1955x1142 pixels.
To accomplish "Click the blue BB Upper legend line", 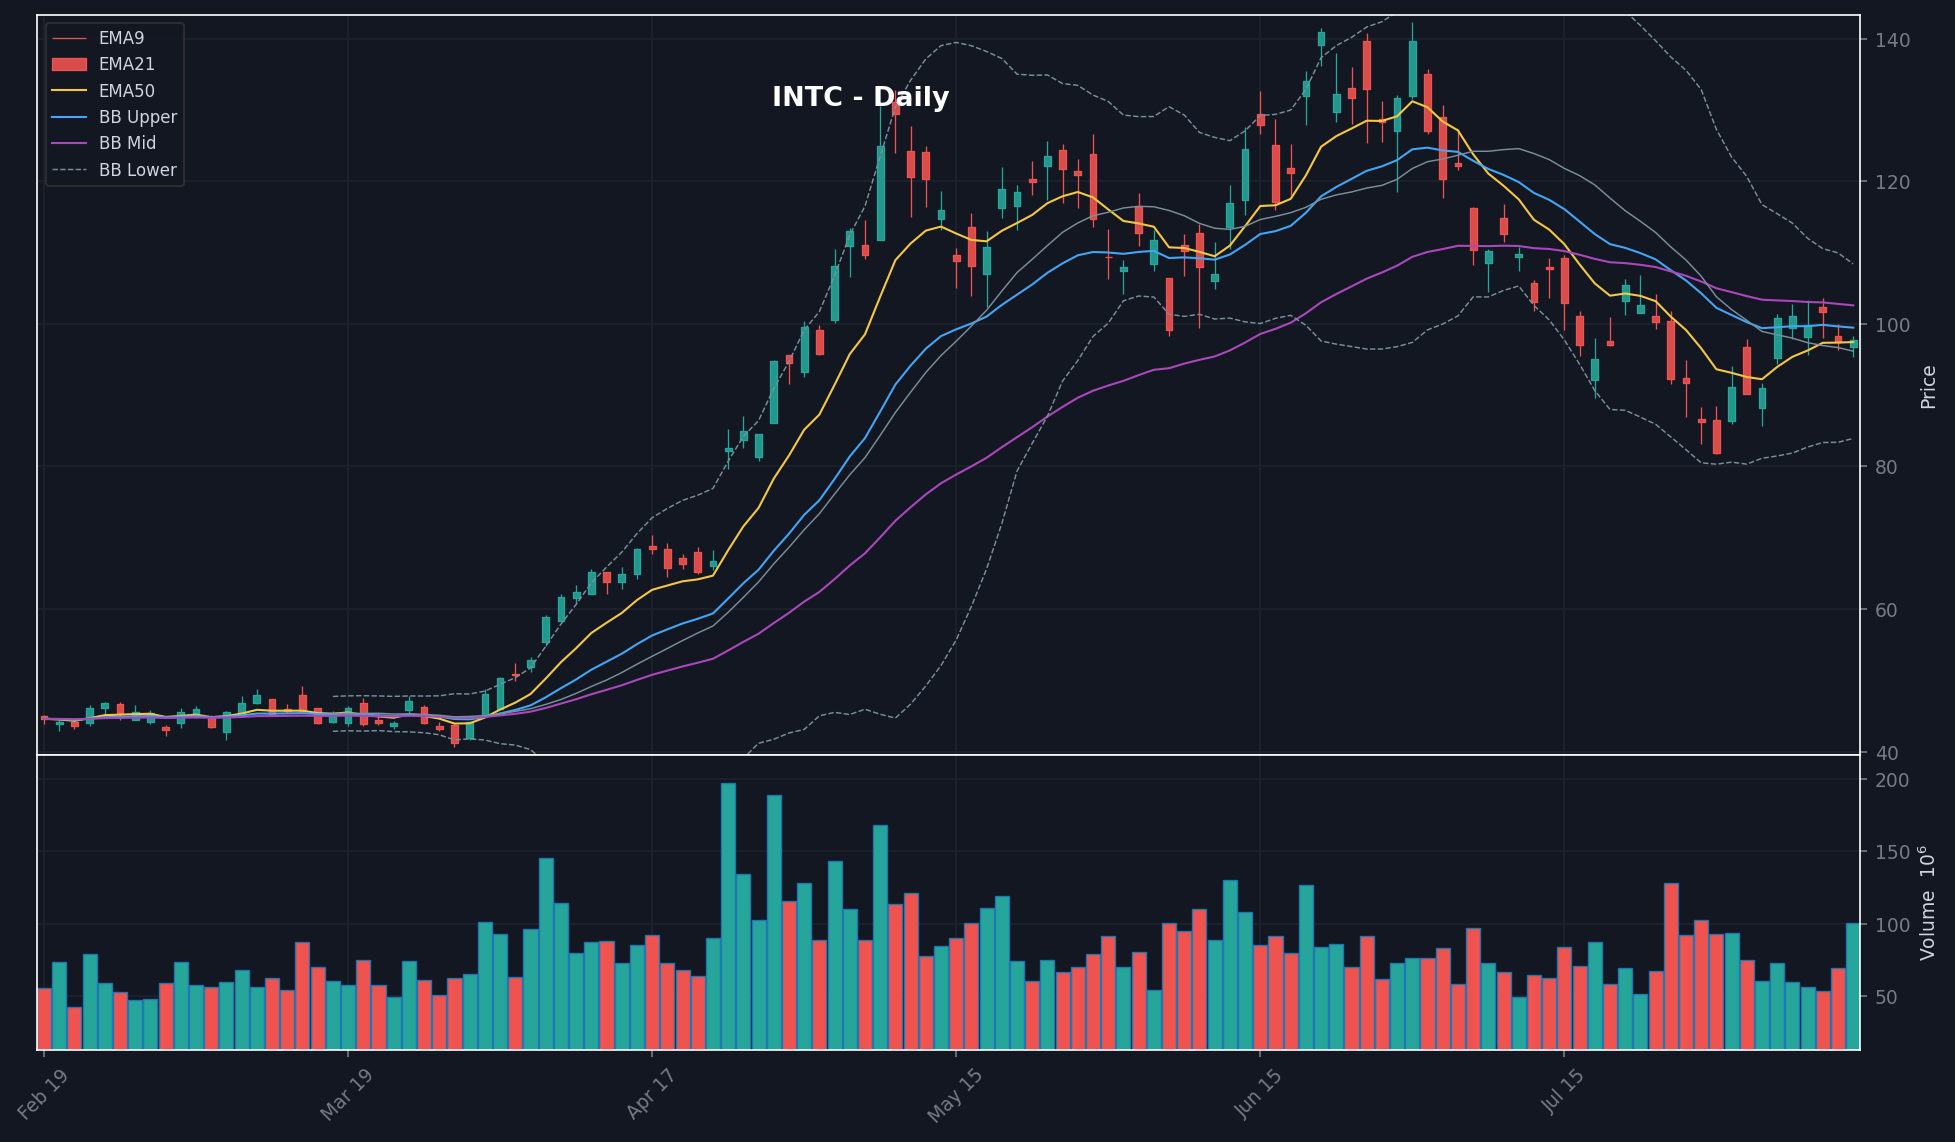I will [69, 117].
